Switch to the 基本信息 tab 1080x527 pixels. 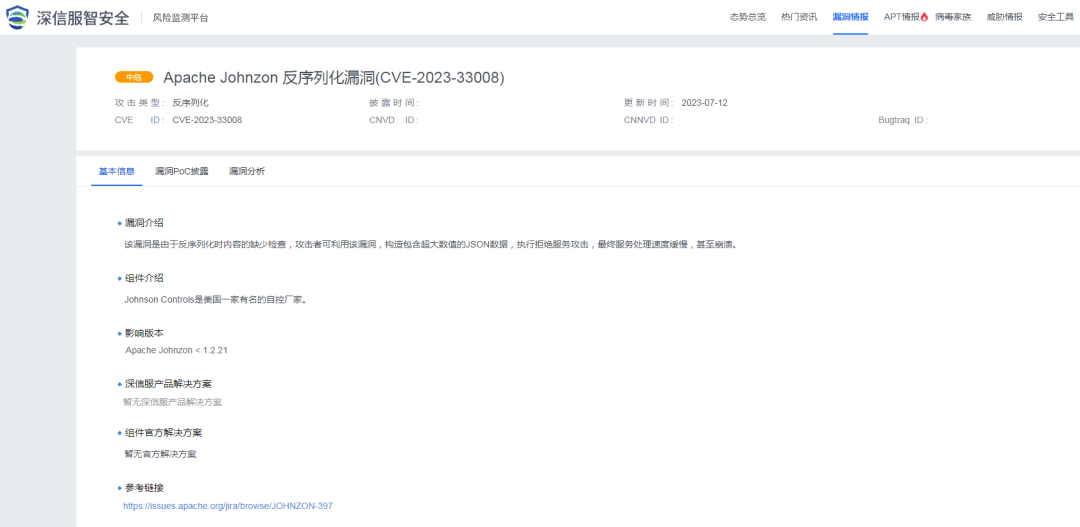click(116, 172)
